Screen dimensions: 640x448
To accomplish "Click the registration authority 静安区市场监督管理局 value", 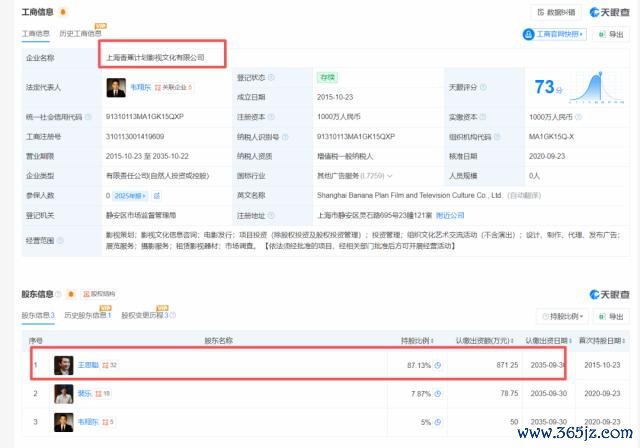I will pyautogui.click(x=141, y=215).
